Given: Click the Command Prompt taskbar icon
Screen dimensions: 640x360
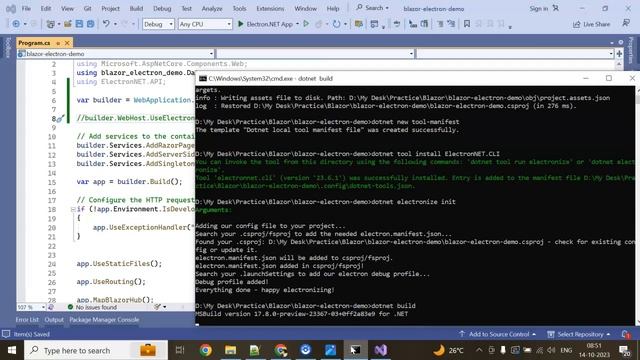Looking at the screenshot, I should coord(355,350).
